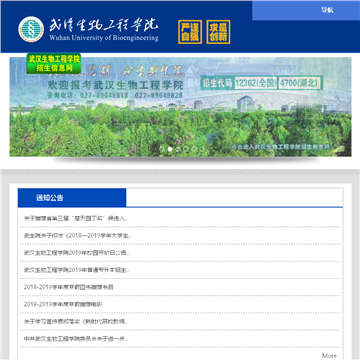Select the third carousel dot

click(178, 149)
